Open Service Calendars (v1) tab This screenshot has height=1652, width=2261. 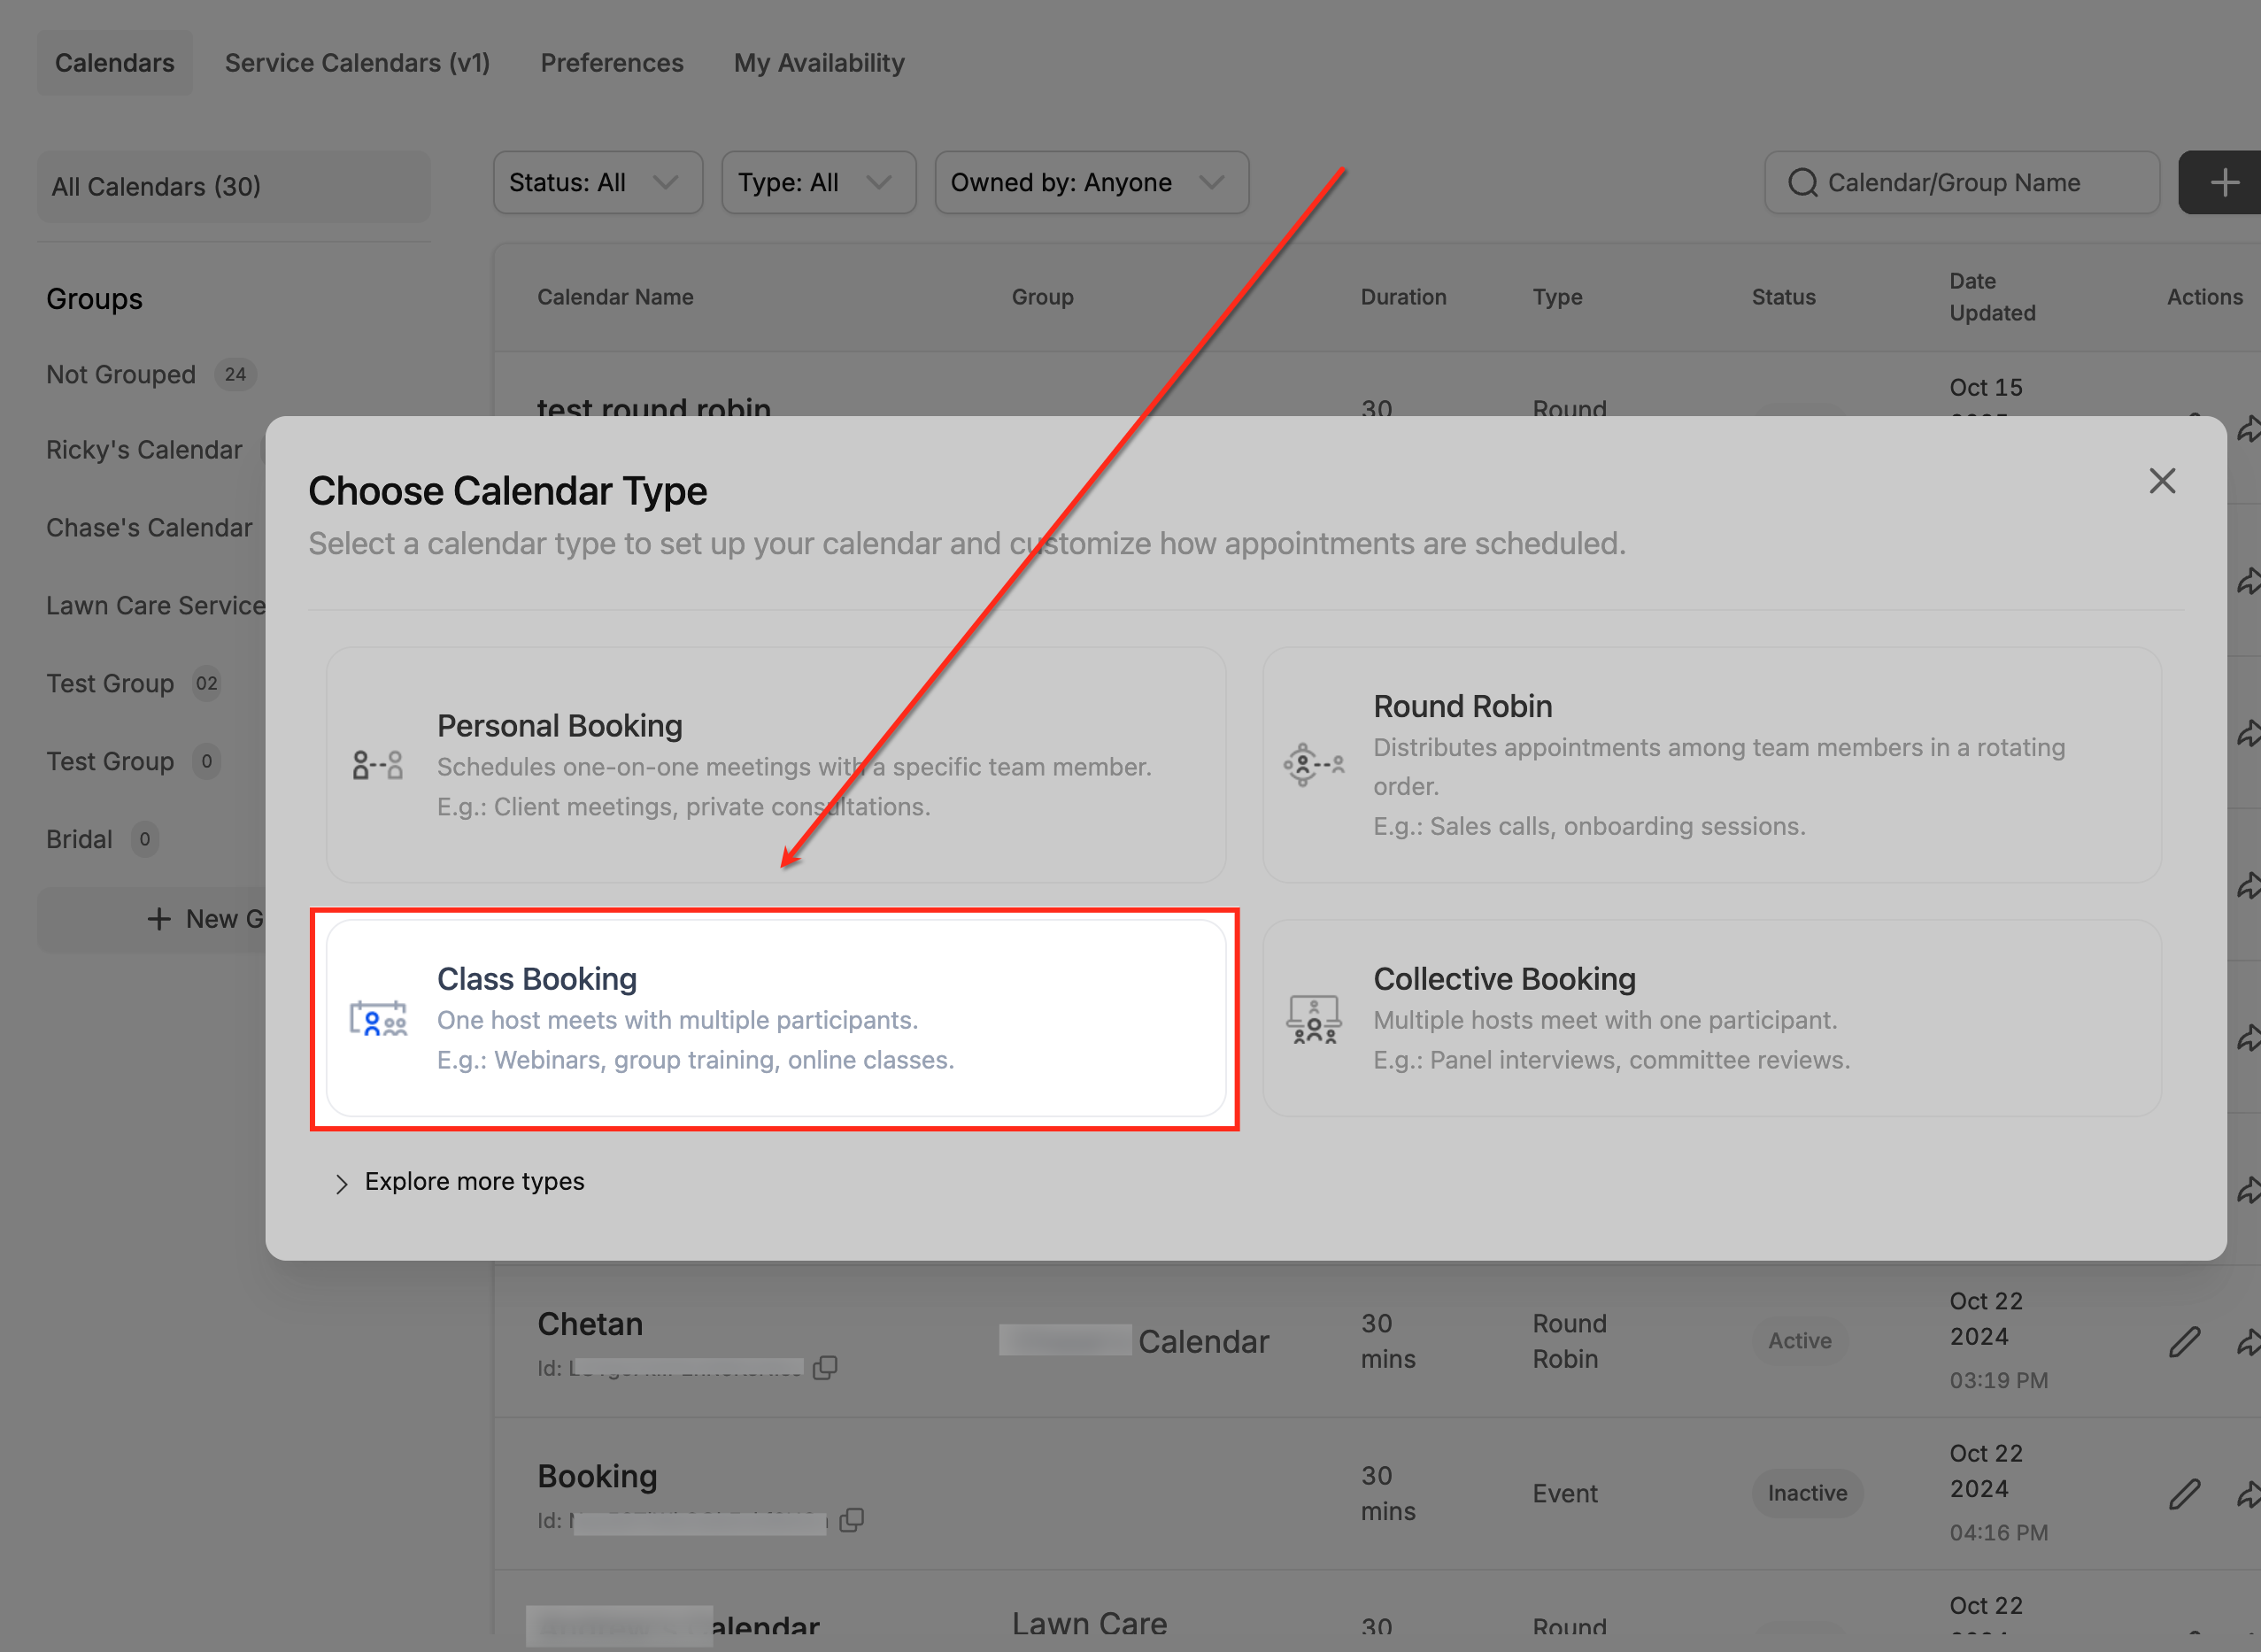point(357,63)
